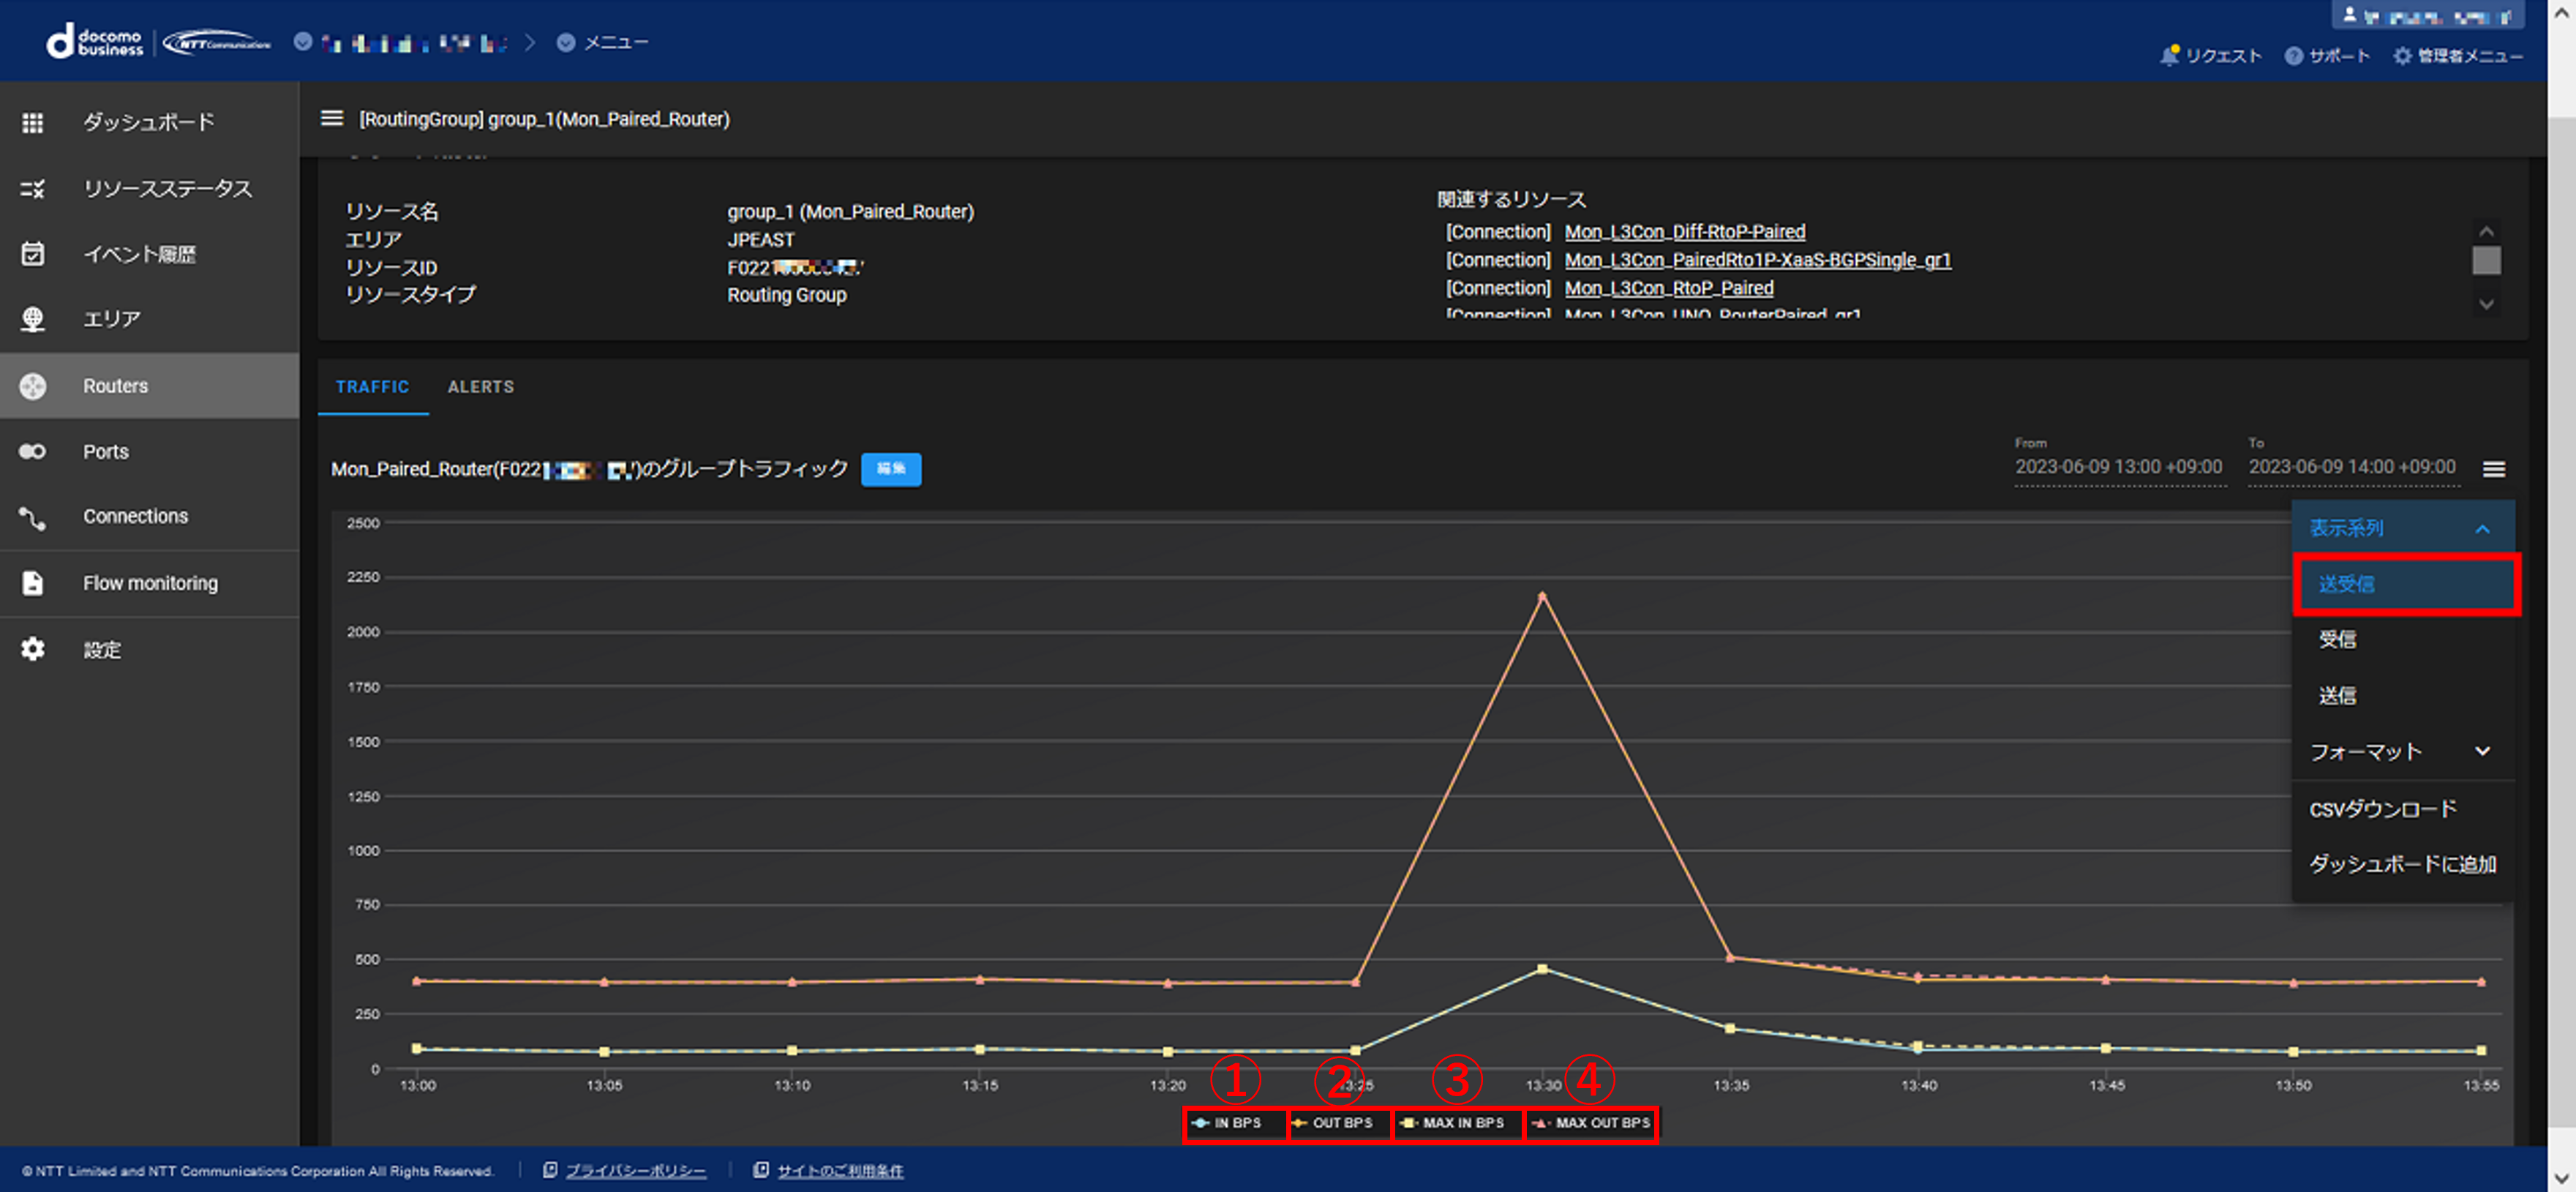This screenshot has width=2576, height=1192.
Task: Click the From date field
Action: pos(2120,467)
